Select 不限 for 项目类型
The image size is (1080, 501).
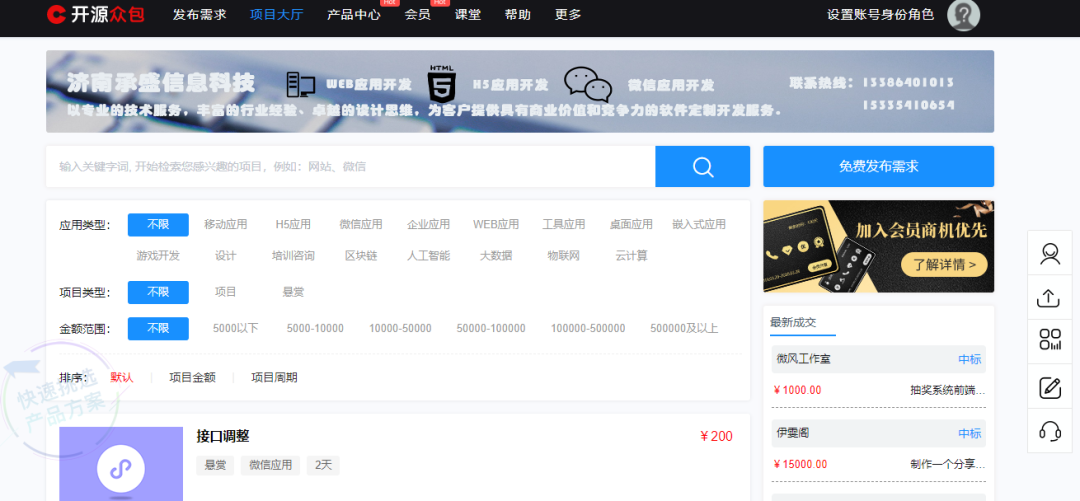click(x=158, y=292)
